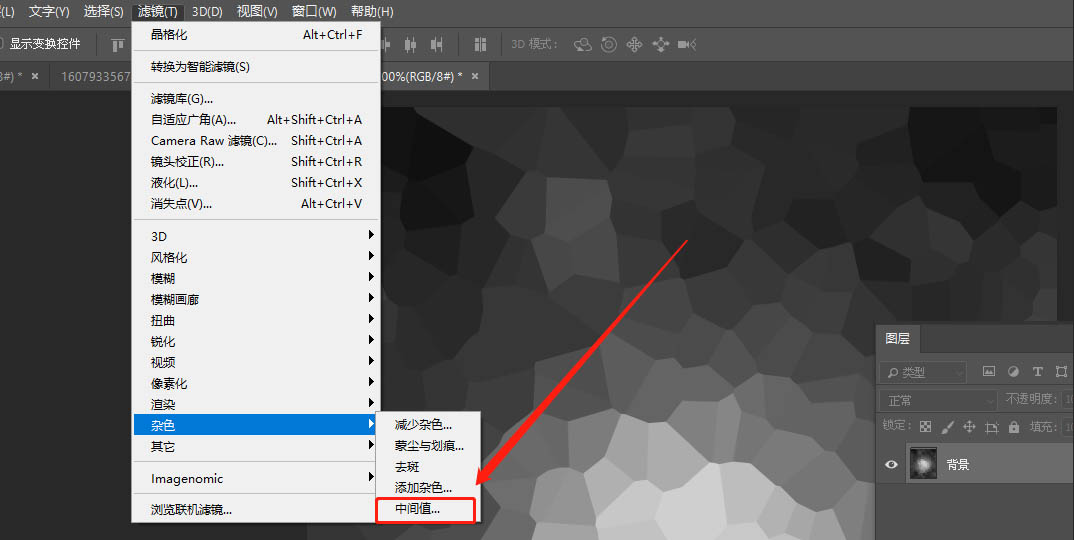Open the 视图(V) menu
1074x540 pixels.
(x=257, y=12)
